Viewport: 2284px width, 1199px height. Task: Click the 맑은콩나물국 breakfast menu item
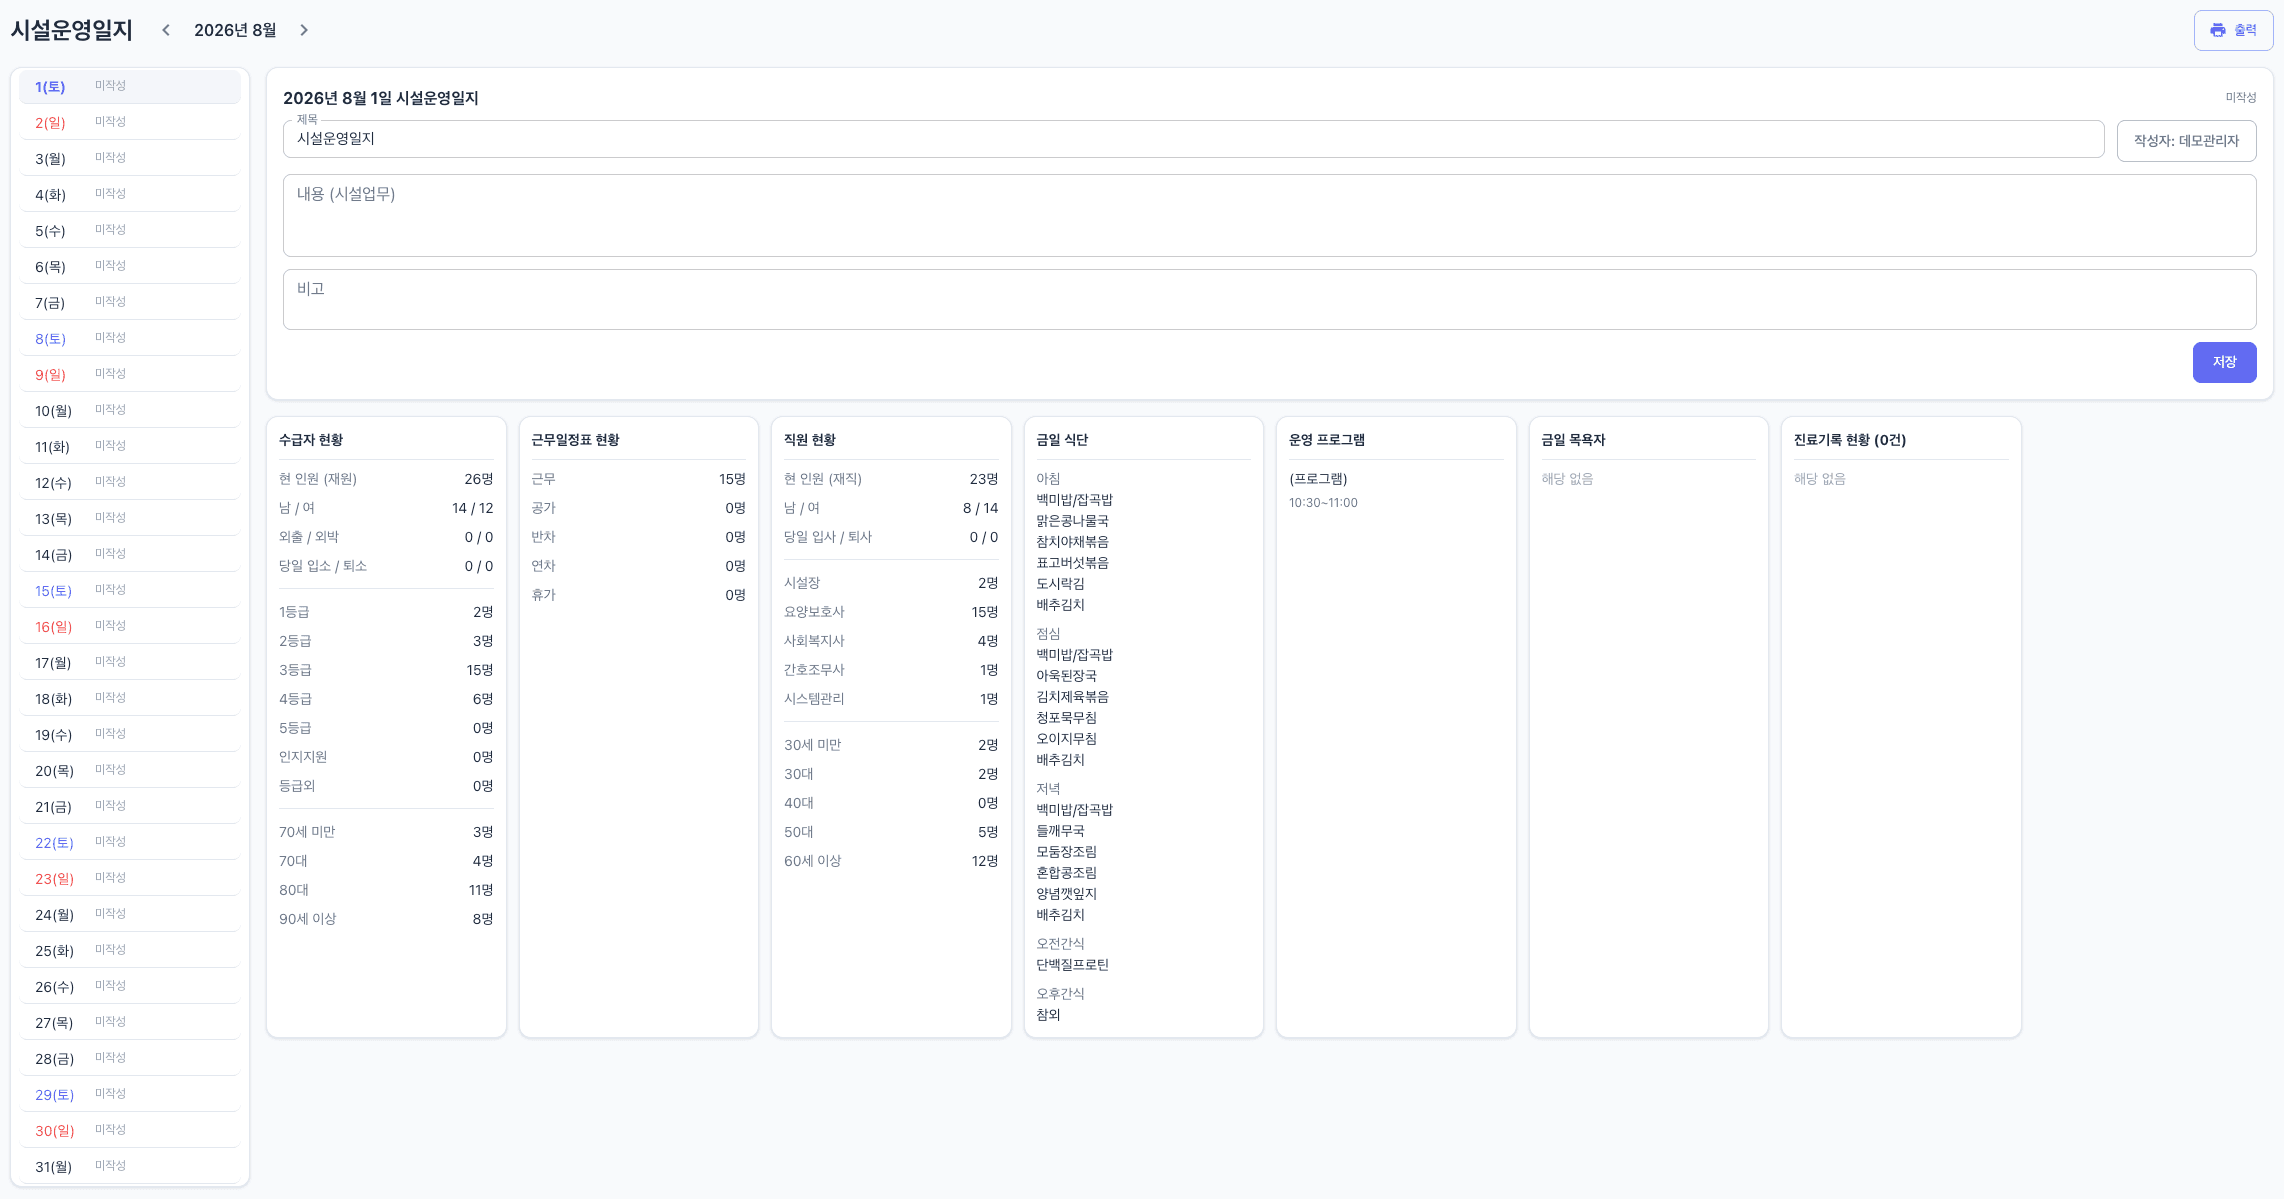pyautogui.click(x=1072, y=521)
